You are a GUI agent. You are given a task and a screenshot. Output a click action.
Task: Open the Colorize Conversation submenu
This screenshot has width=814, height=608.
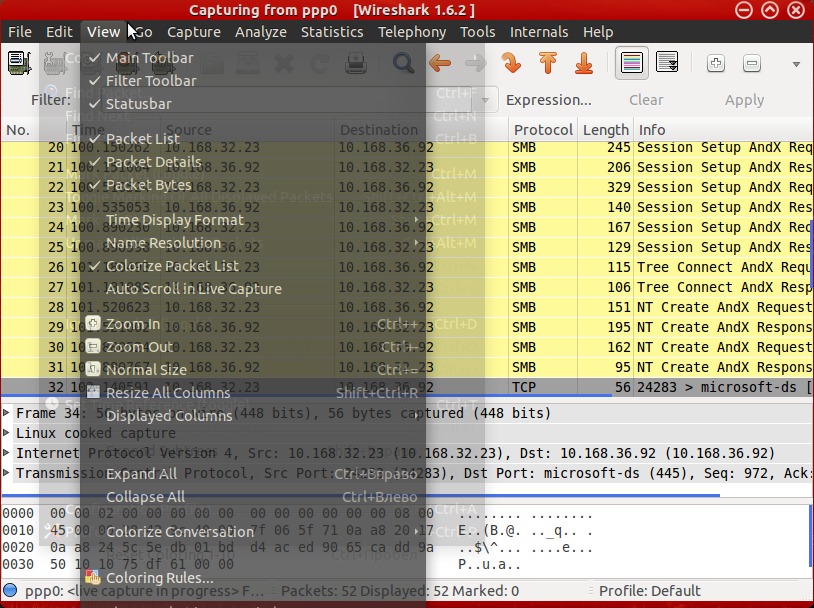tap(253, 532)
